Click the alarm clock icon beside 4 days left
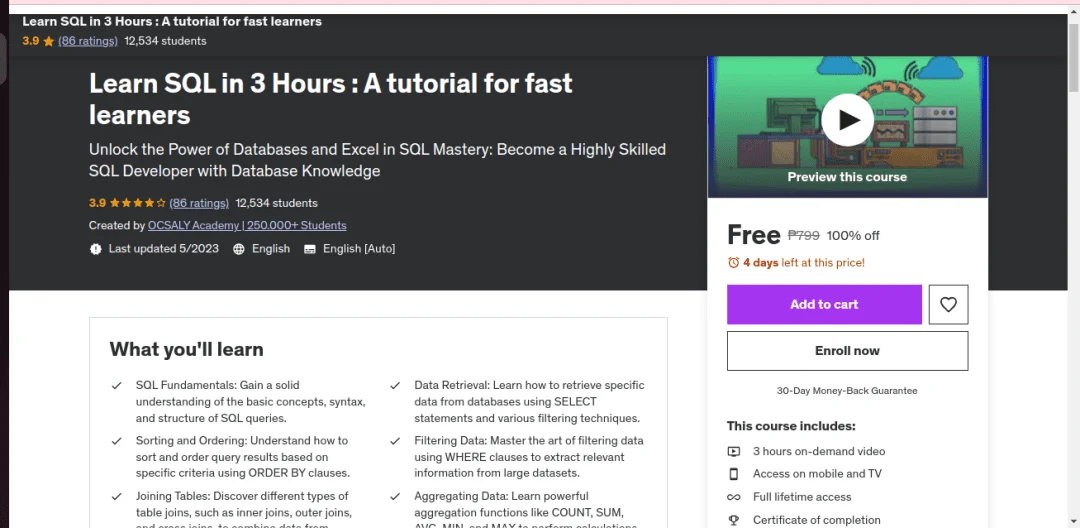 [734, 262]
